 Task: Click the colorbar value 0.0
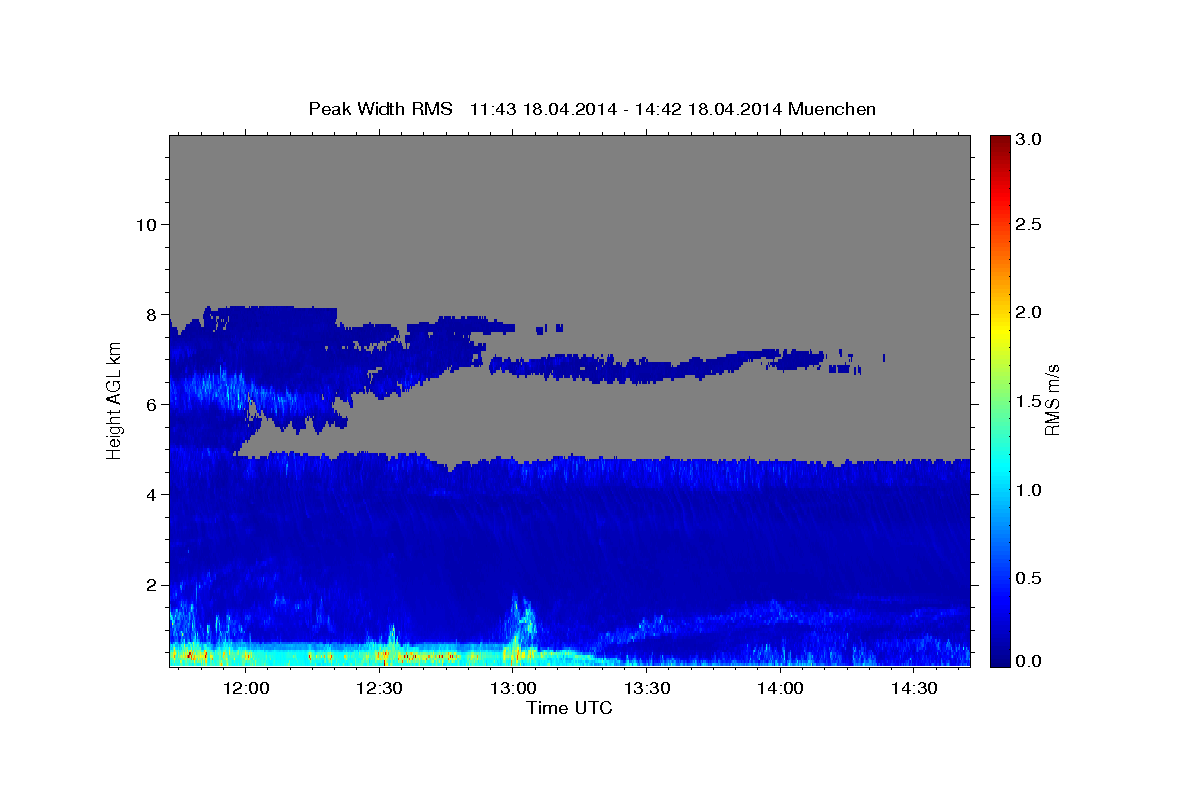(x=1030, y=661)
